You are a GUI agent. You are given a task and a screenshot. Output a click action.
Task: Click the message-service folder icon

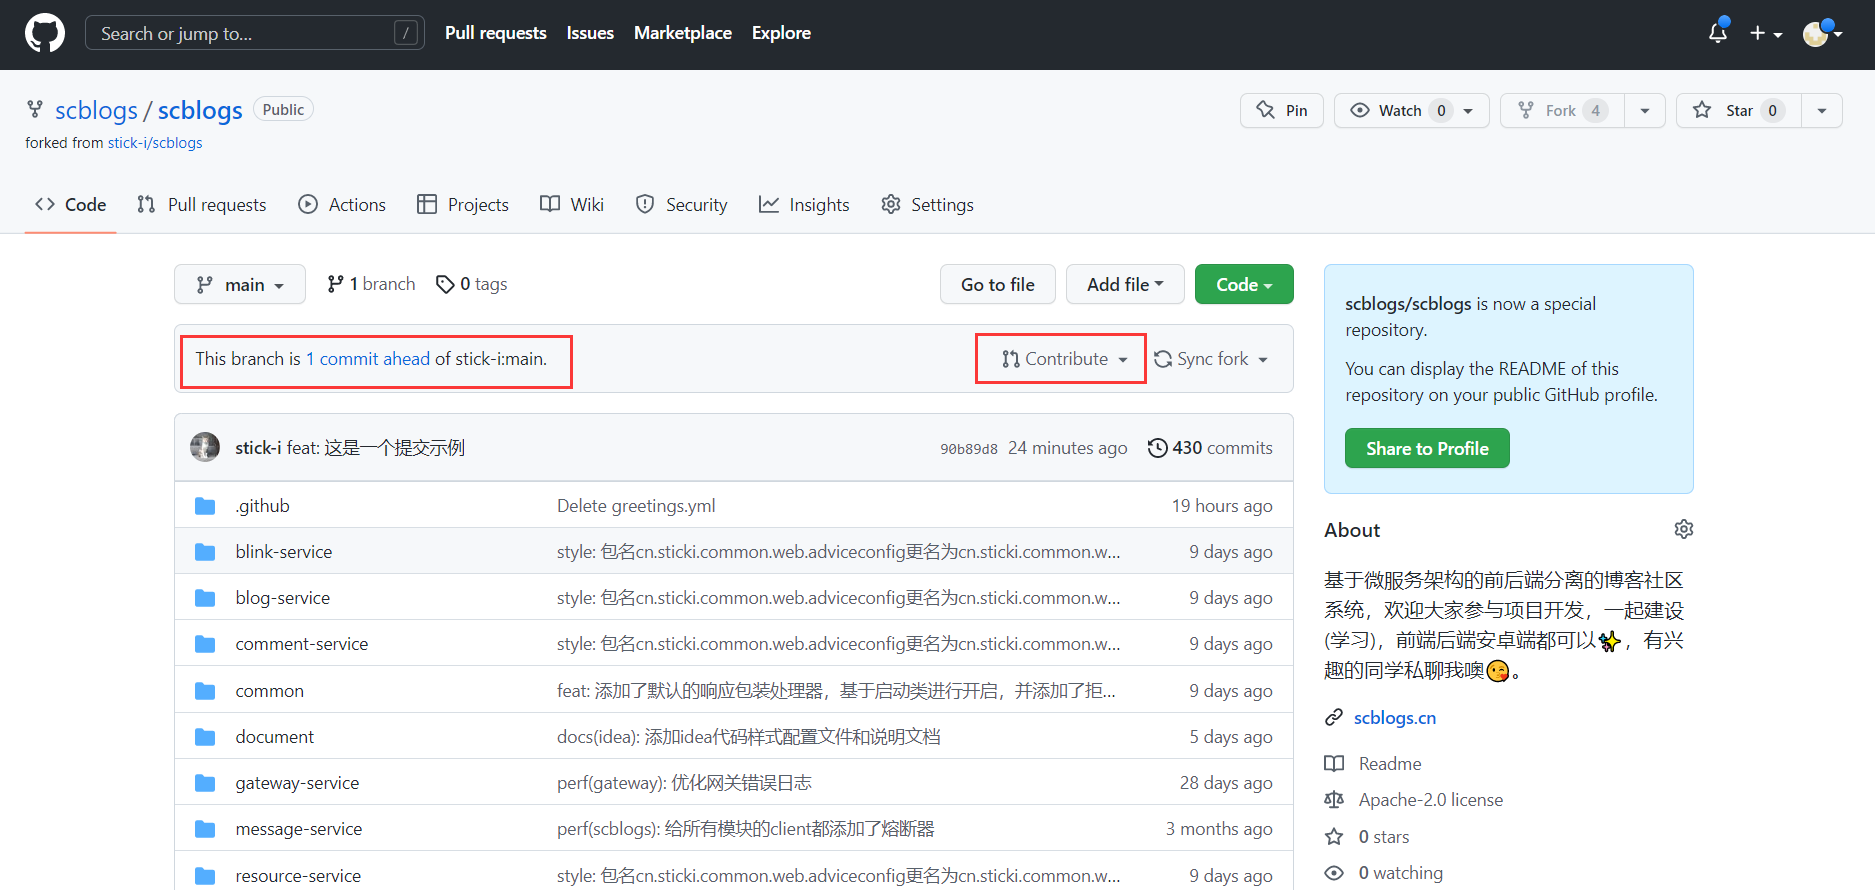click(x=205, y=829)
